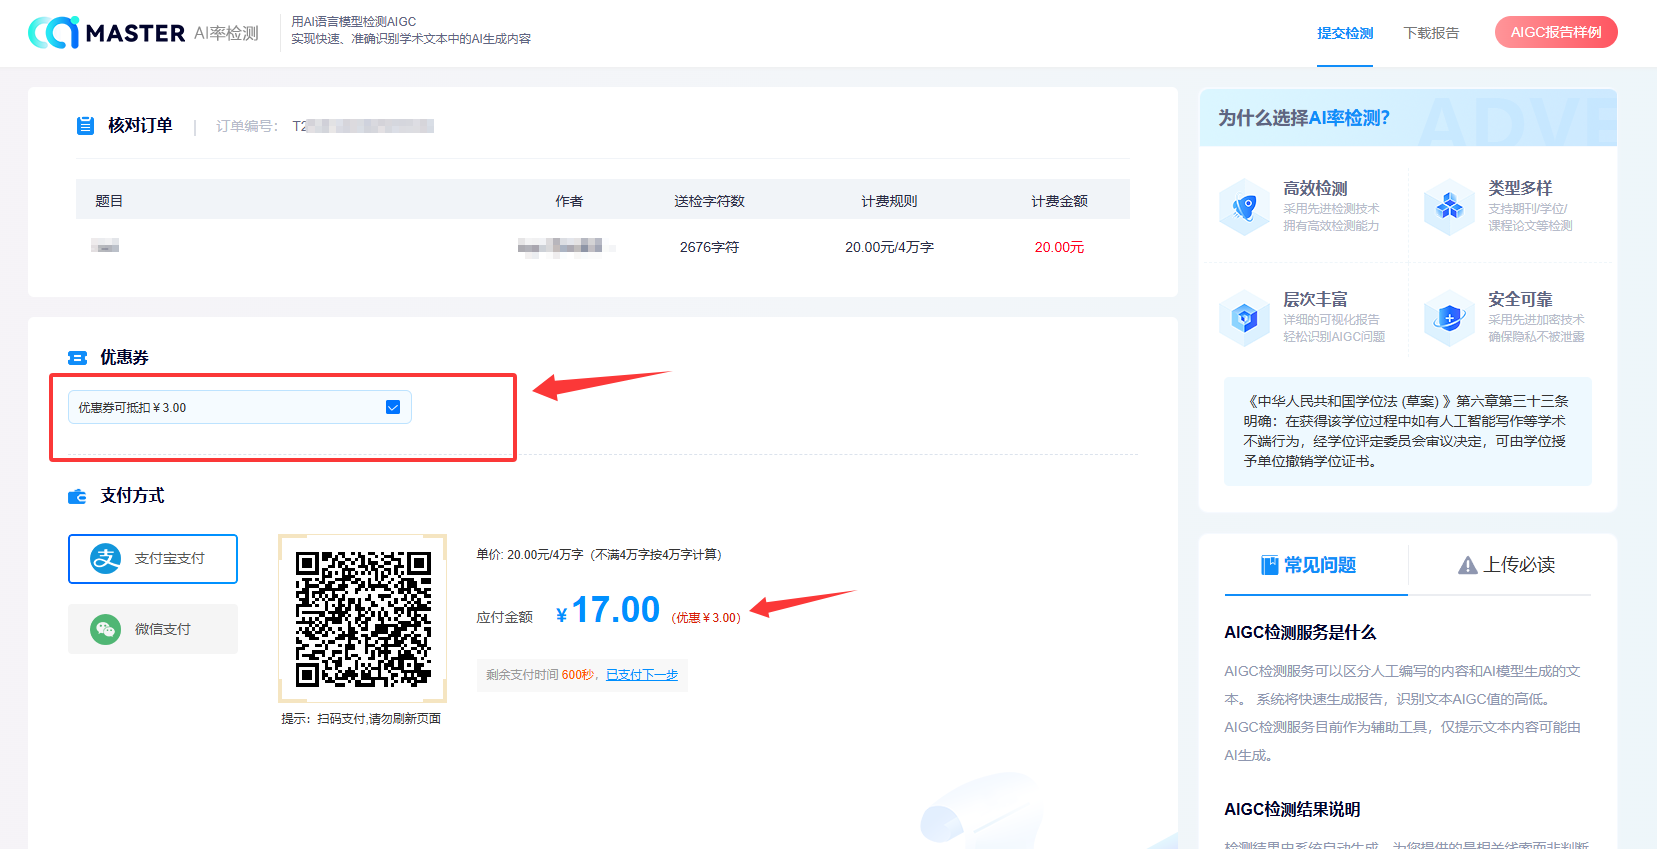
Task: Click the 扫码支付 refresh hint text
Action: click(361, 719)
